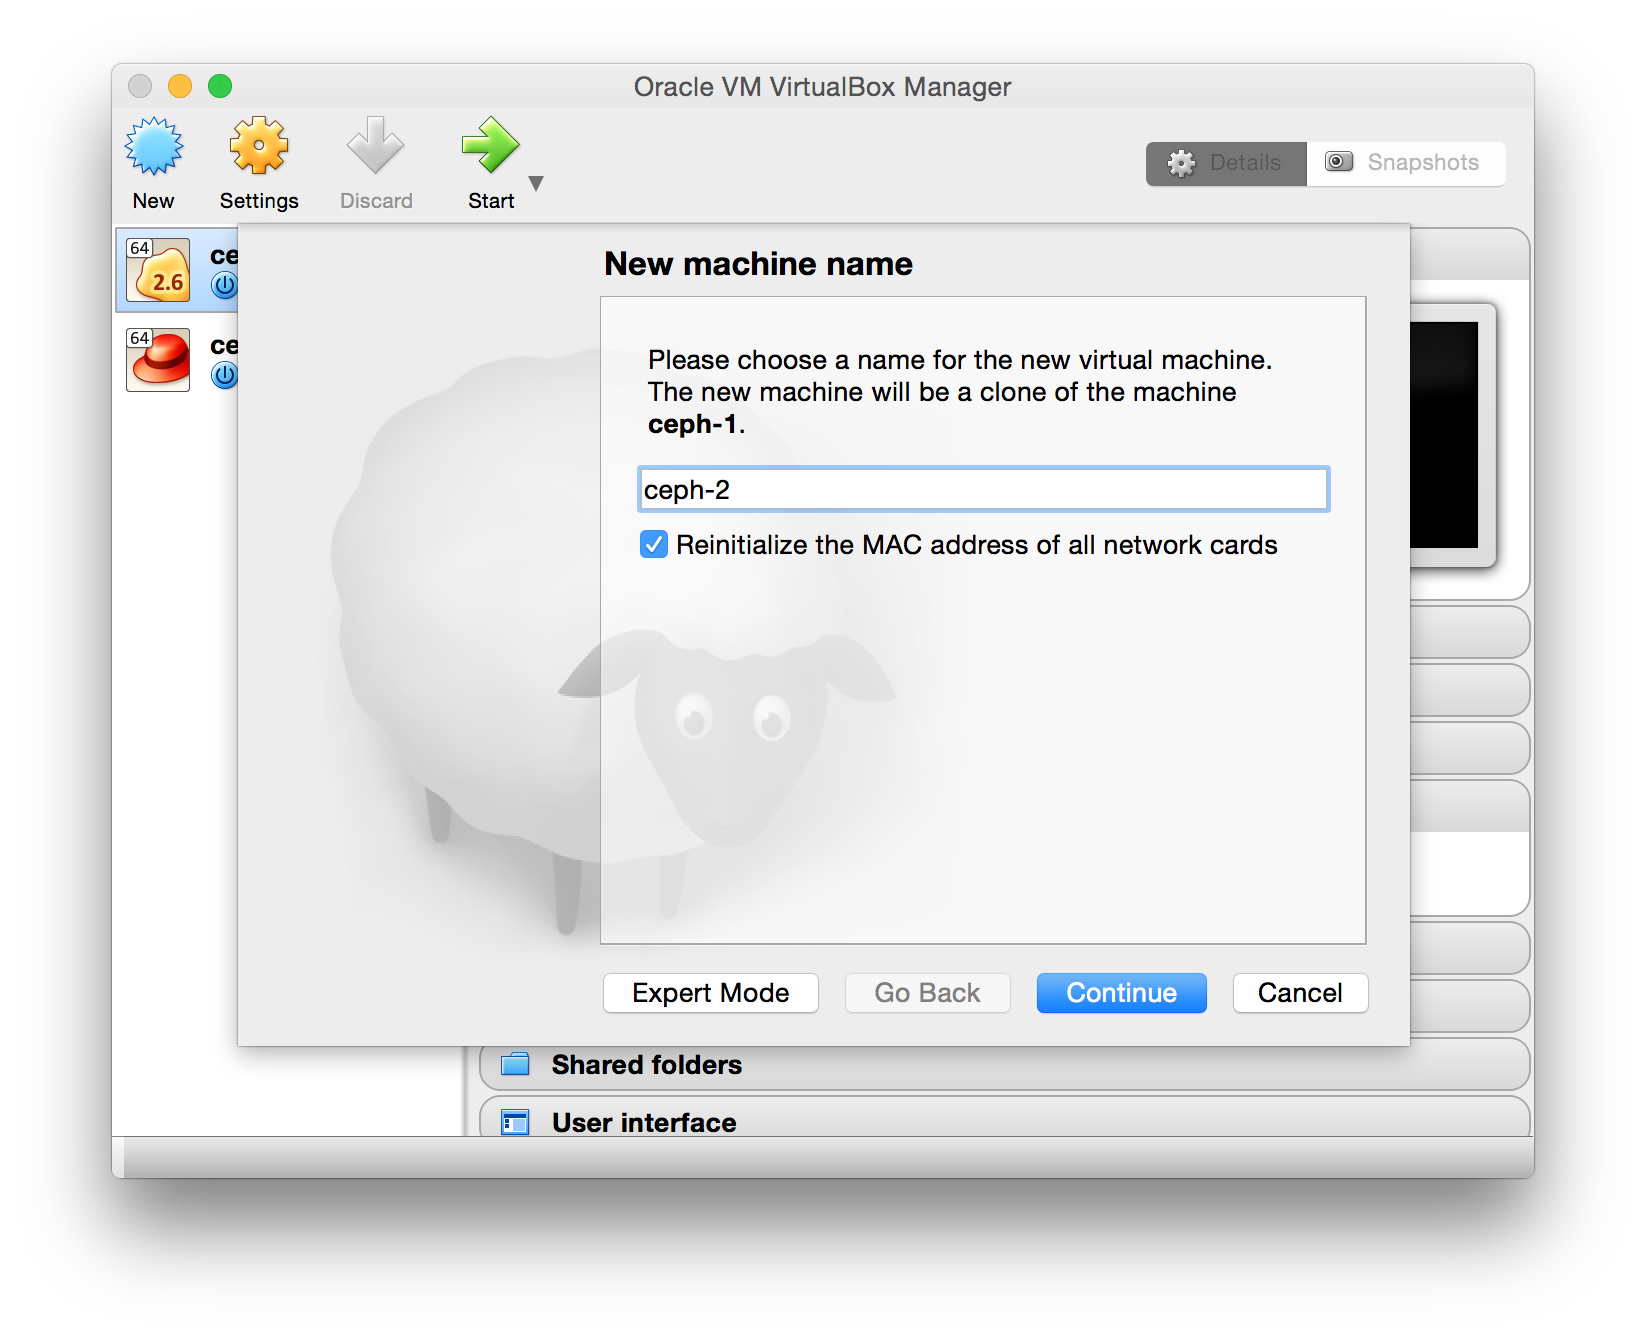
Task: Switch the wizard to Expert Mode
Action: [711, 993]
